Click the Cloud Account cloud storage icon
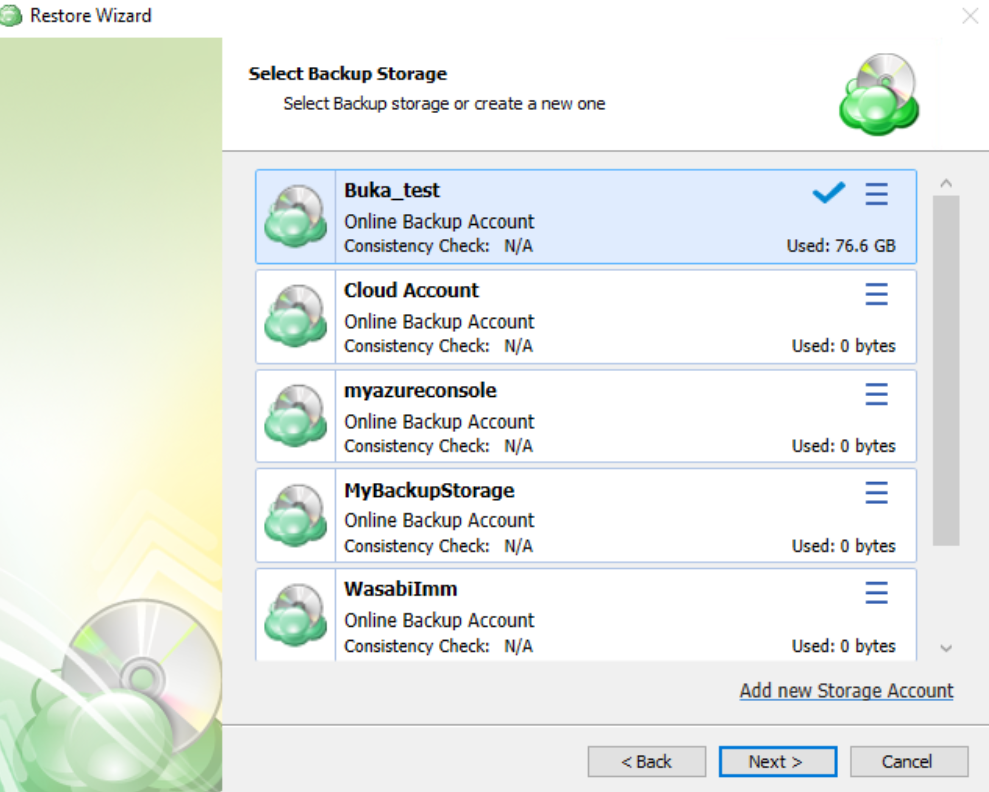This screenshot has height=792, width=989. (x=295, y=316)
